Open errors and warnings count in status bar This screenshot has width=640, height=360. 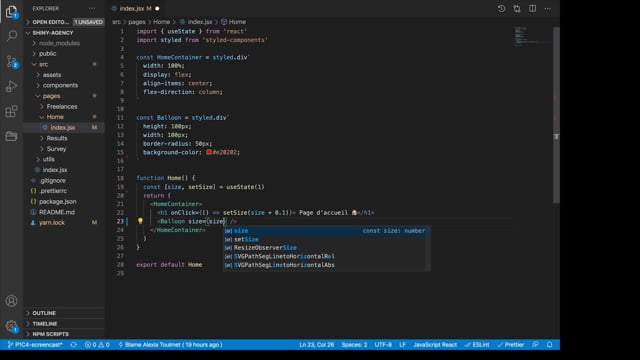coord(97,345)
